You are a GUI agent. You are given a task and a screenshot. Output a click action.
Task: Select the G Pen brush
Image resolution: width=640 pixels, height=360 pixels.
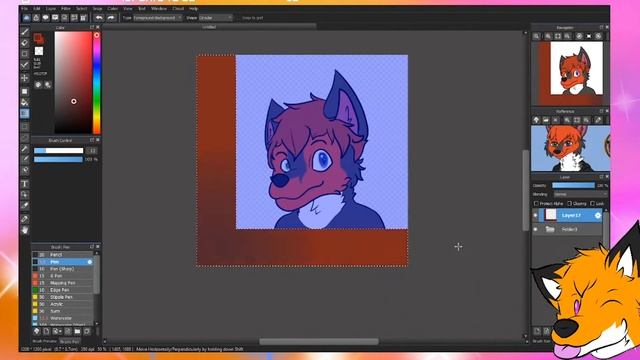tap(62, 276)
